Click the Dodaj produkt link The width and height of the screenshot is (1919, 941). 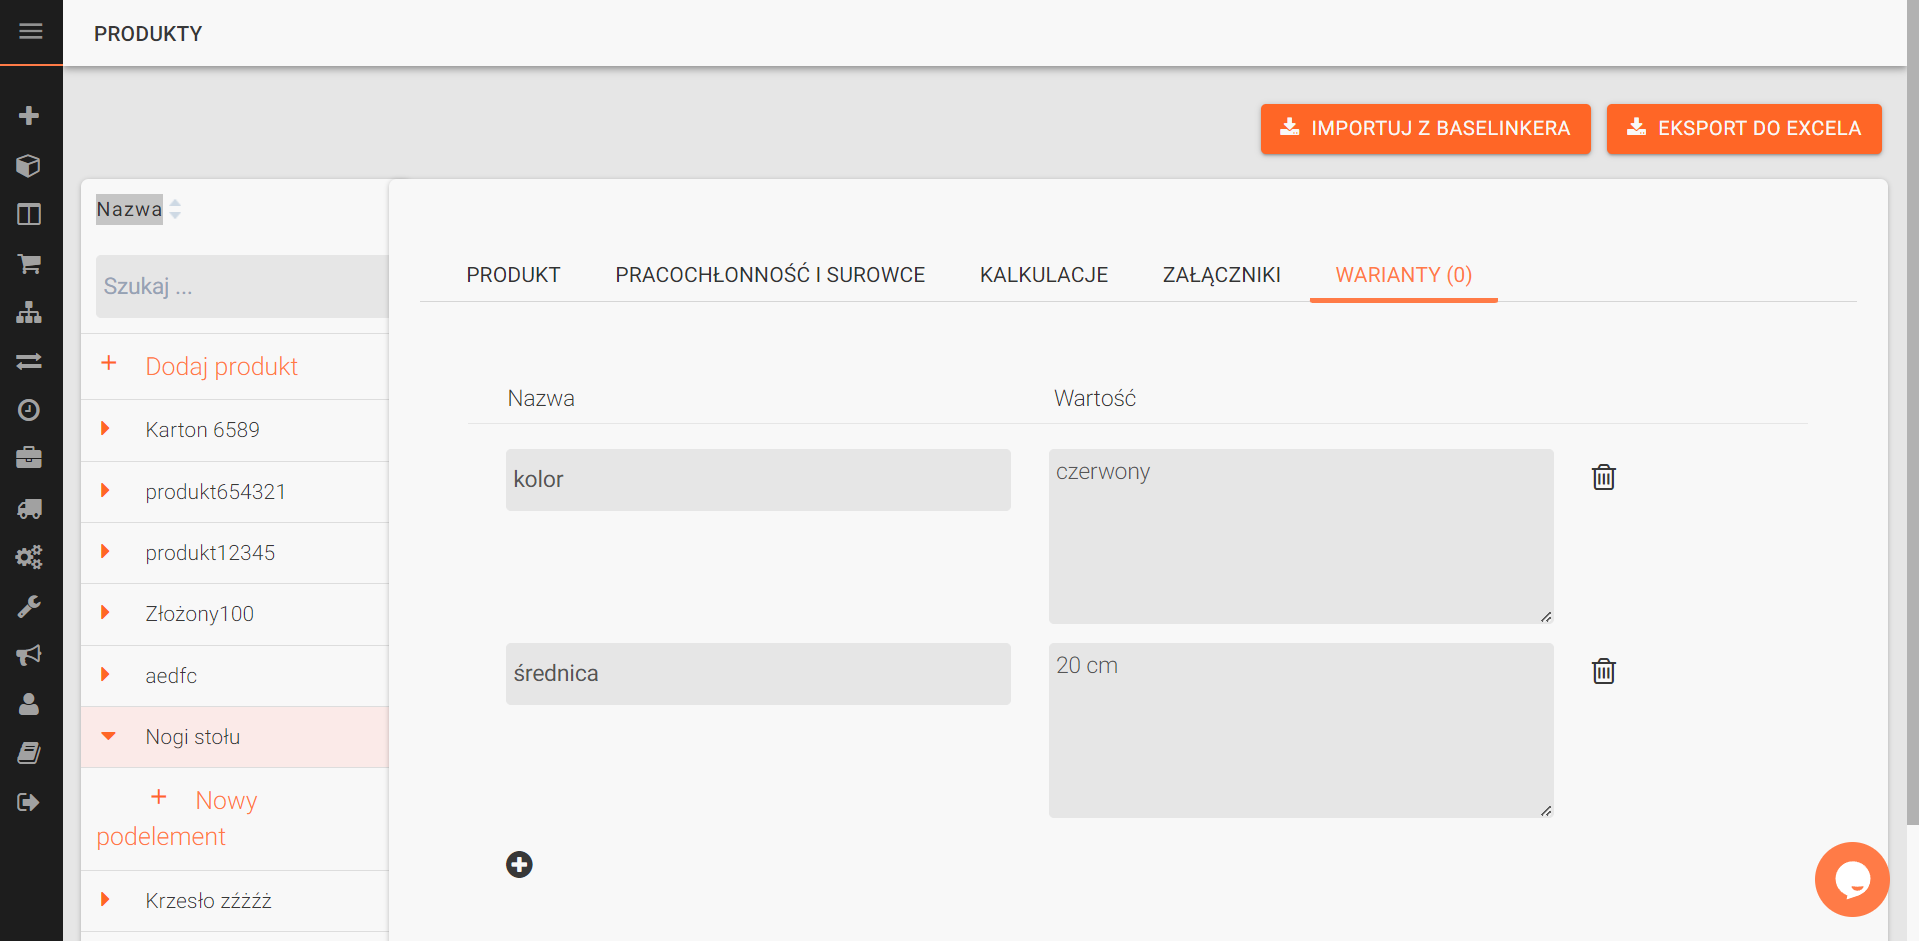pyautogui.click(x=221, y=366)
